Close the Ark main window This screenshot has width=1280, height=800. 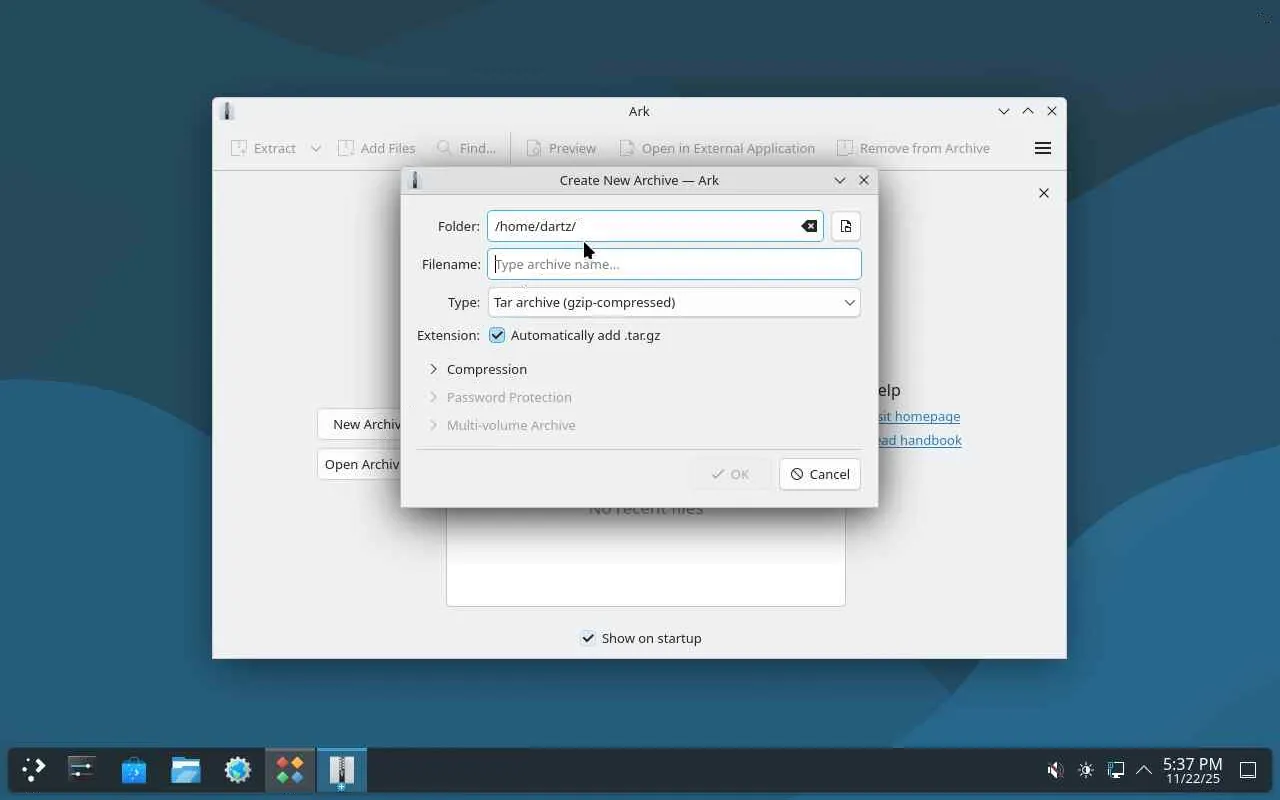(1052, 111)
